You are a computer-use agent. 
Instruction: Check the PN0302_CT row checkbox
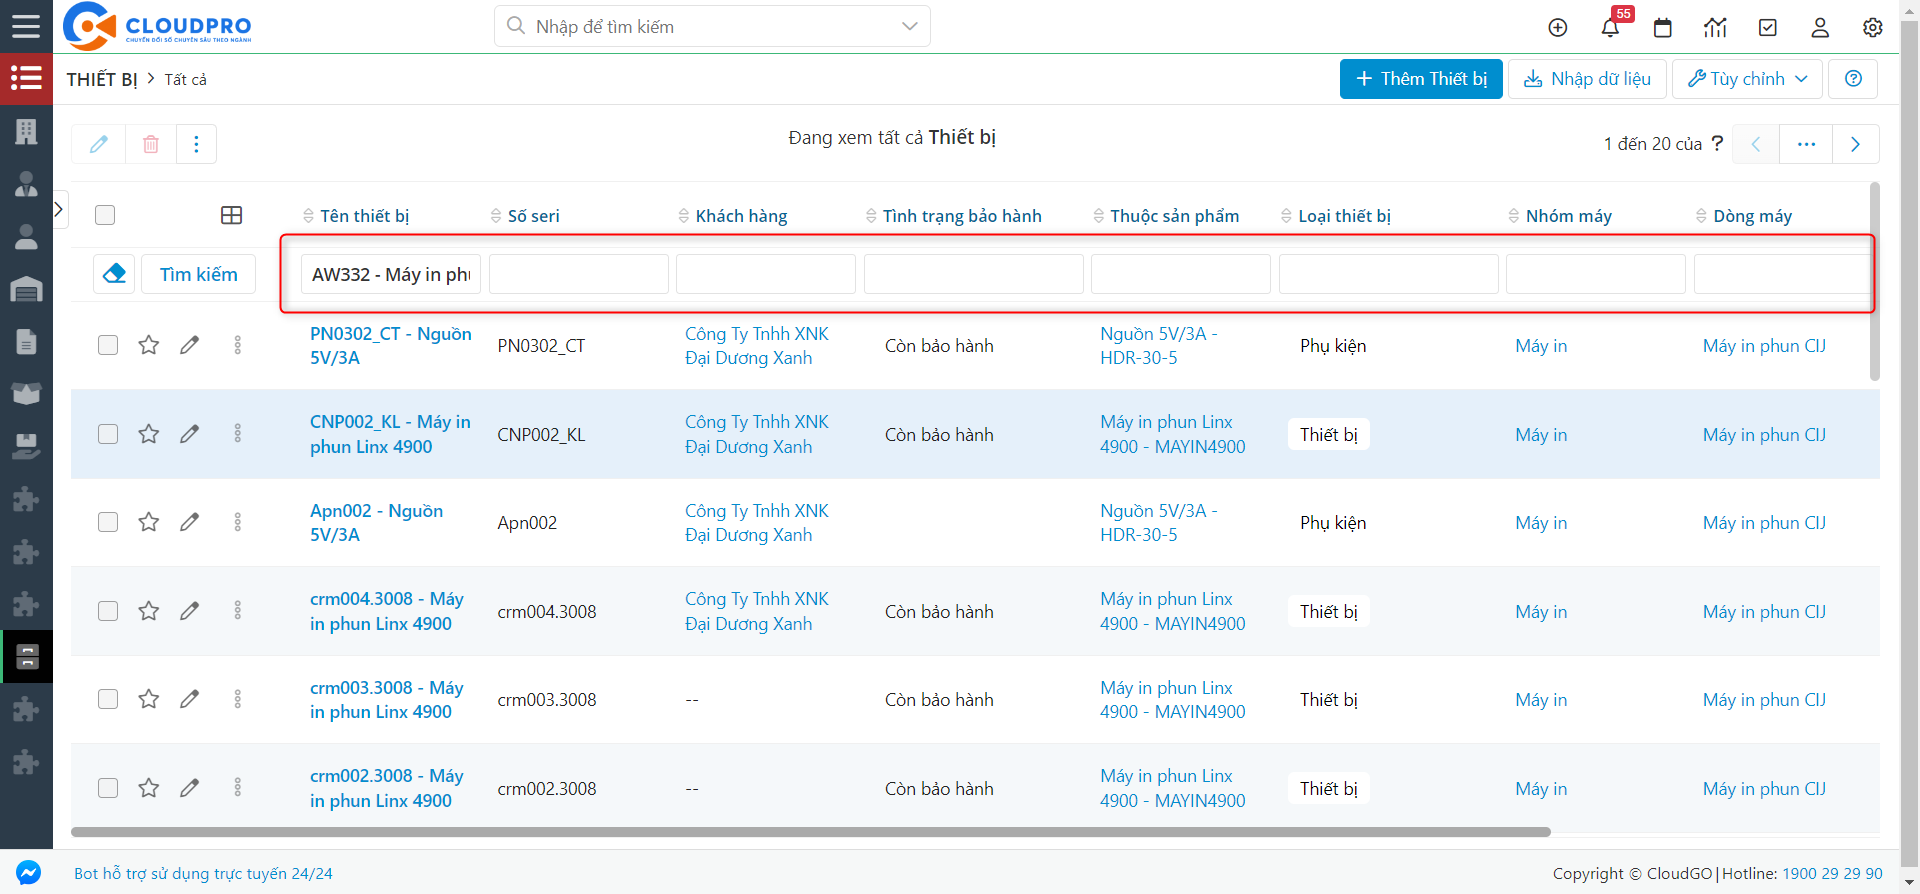click(x=108, y=345)
